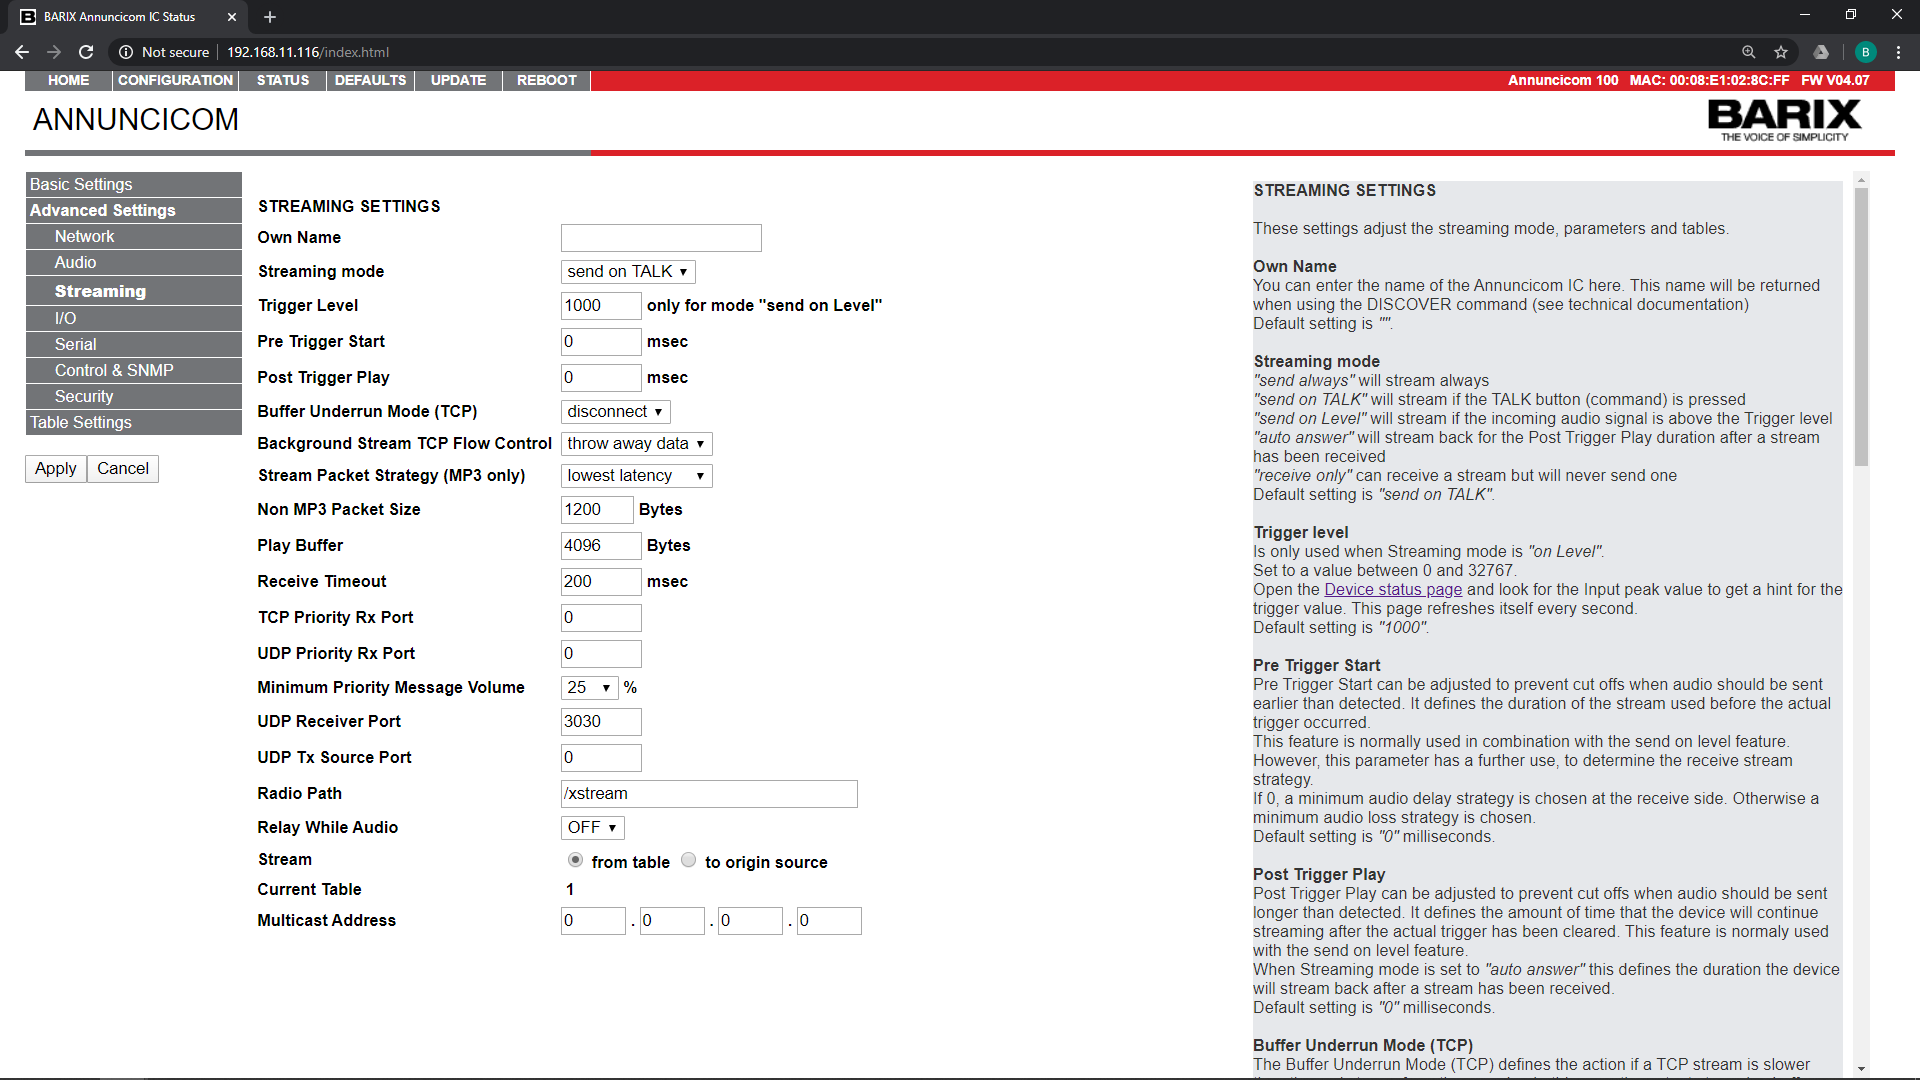This screenshot has height=1080, width=1920.
Task: Click the browser back arrow
Action: coord(22,52)
